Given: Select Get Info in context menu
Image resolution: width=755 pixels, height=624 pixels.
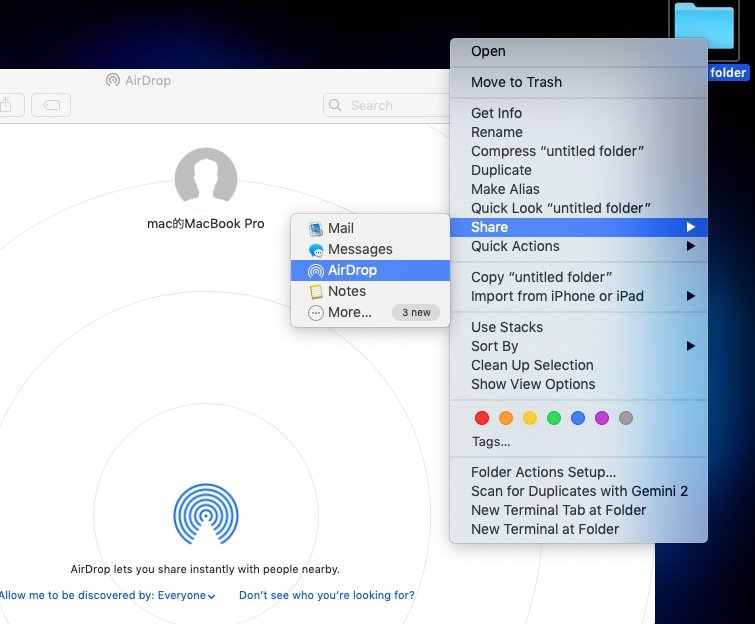Looking at the screenshot, I should (x=496, y=113).
